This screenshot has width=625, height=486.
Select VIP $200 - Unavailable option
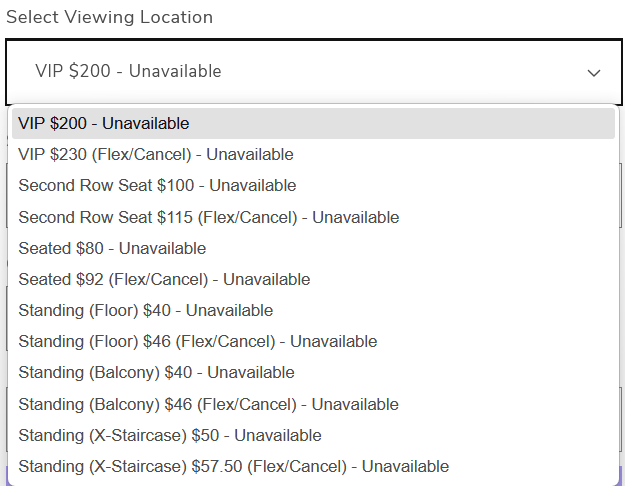point(313,124)
